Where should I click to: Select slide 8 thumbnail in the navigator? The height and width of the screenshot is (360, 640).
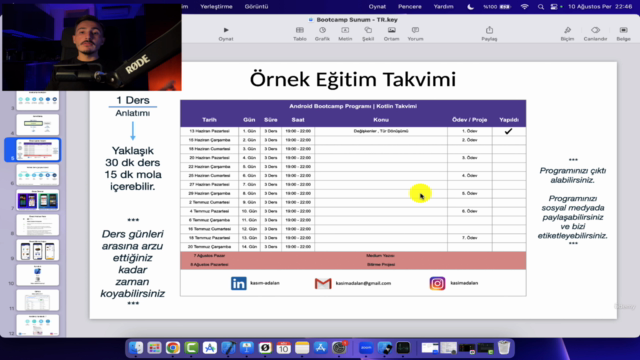coord(38,225)
